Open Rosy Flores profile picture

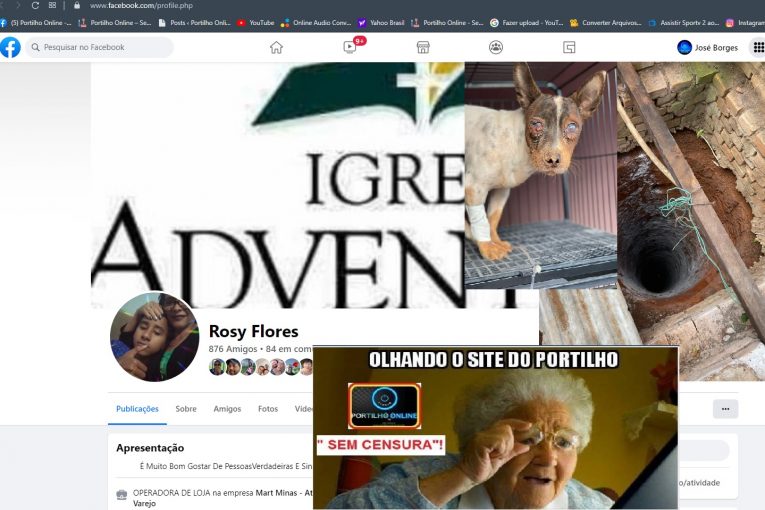click(x=154, y=337)
